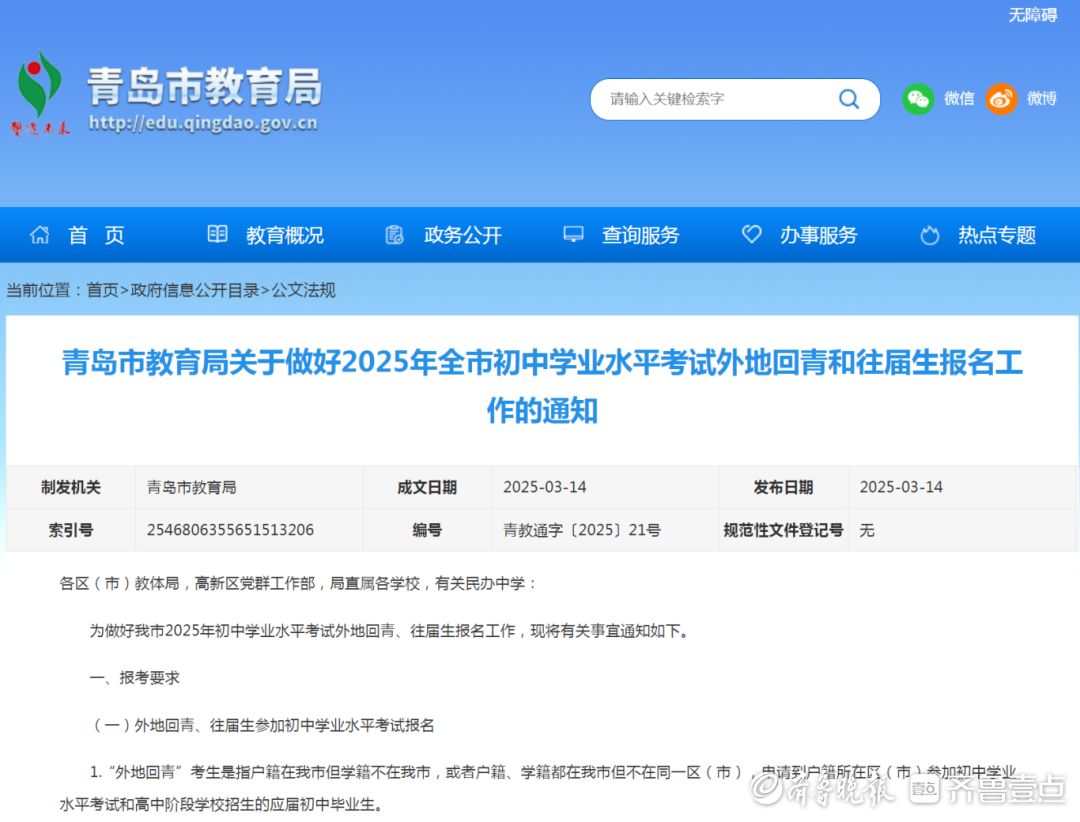Click the paragraph beginning 为做好我市2025年
Screen dimensions: 1080x822
[x=389, y=630]
